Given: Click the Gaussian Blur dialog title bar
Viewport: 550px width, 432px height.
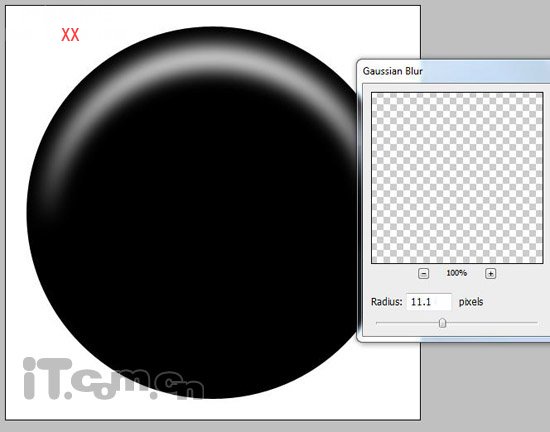Looking at the screenshot, I should click(x=455, y=71).
